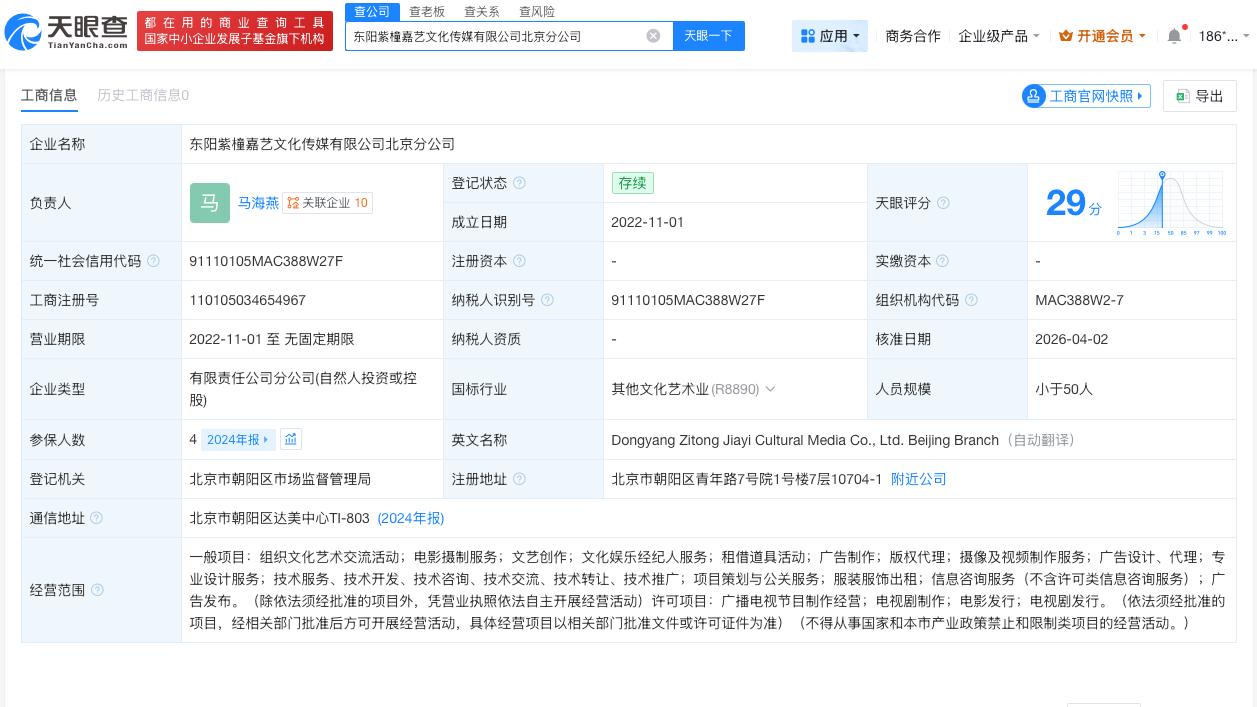Expand the 应用 dropdown menu

[830, 35]
